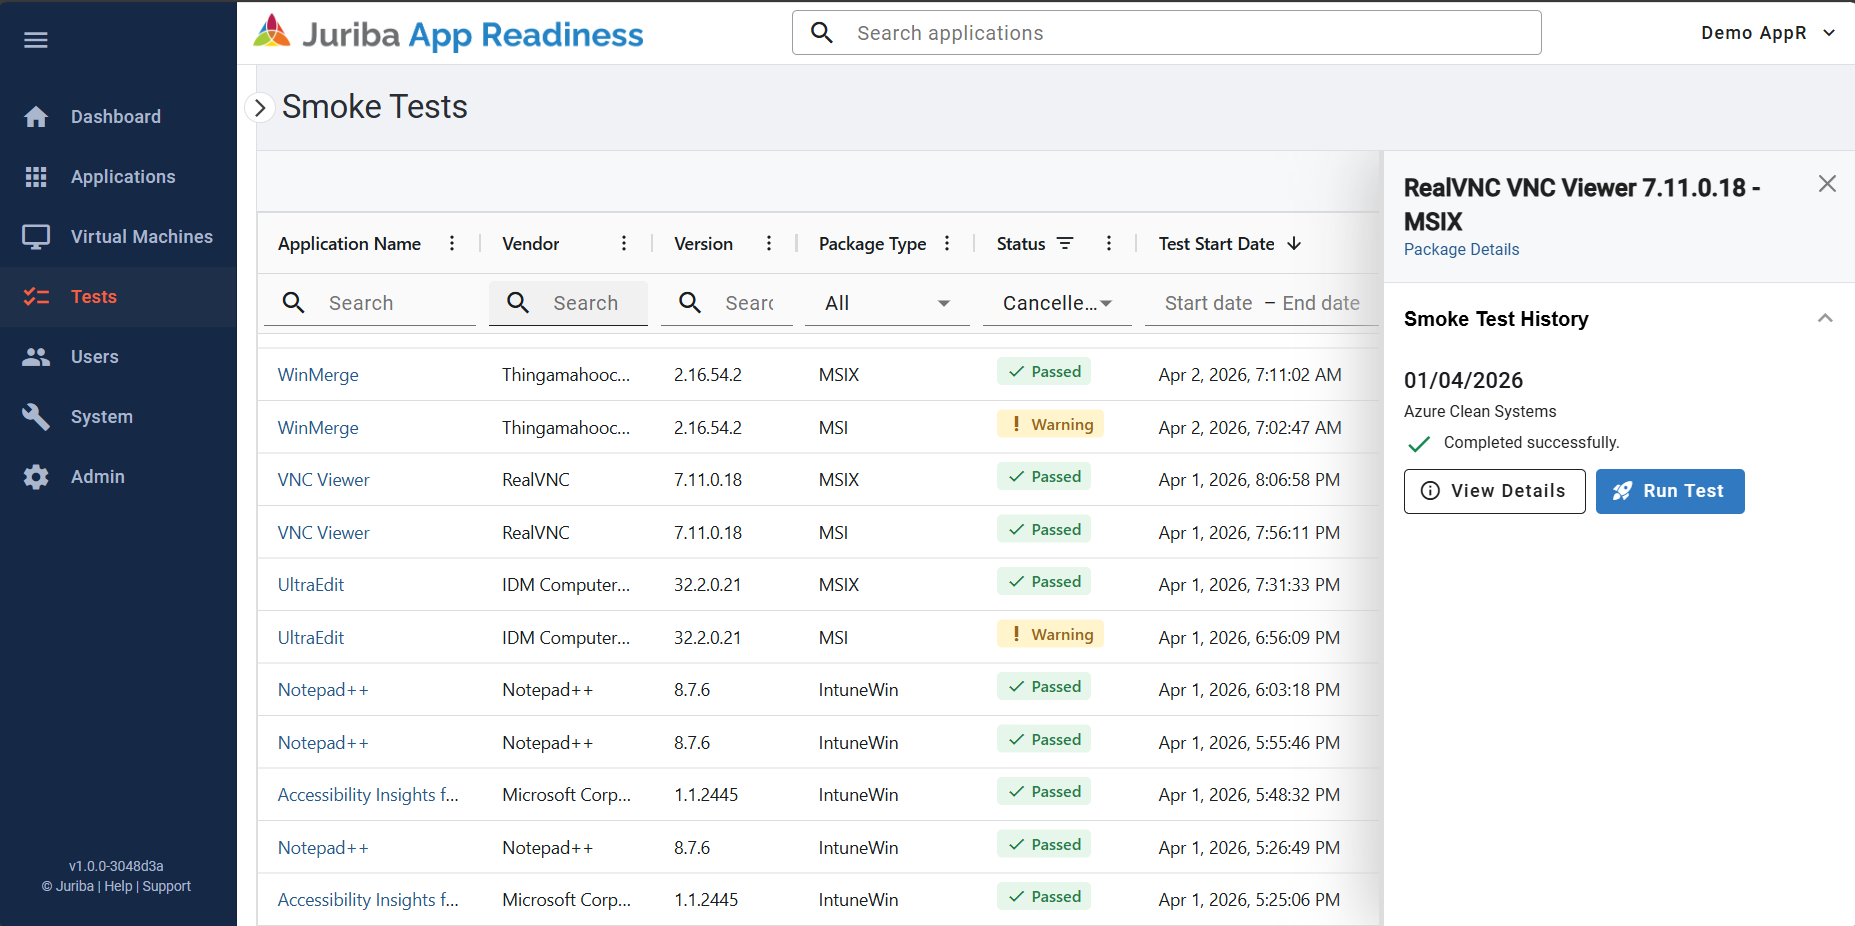This screenshot has height=926, width=1855.
Task: Go to Admin in sidebar
Action: click(x=118, y=477)
